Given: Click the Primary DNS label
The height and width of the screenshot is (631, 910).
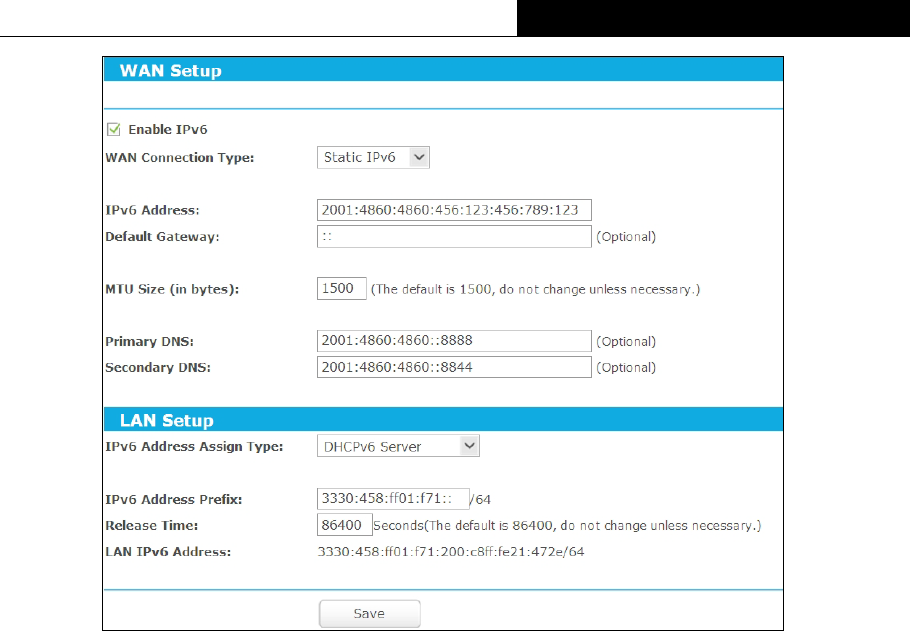Looking at the screenshot, I should [x=150, y=341].
